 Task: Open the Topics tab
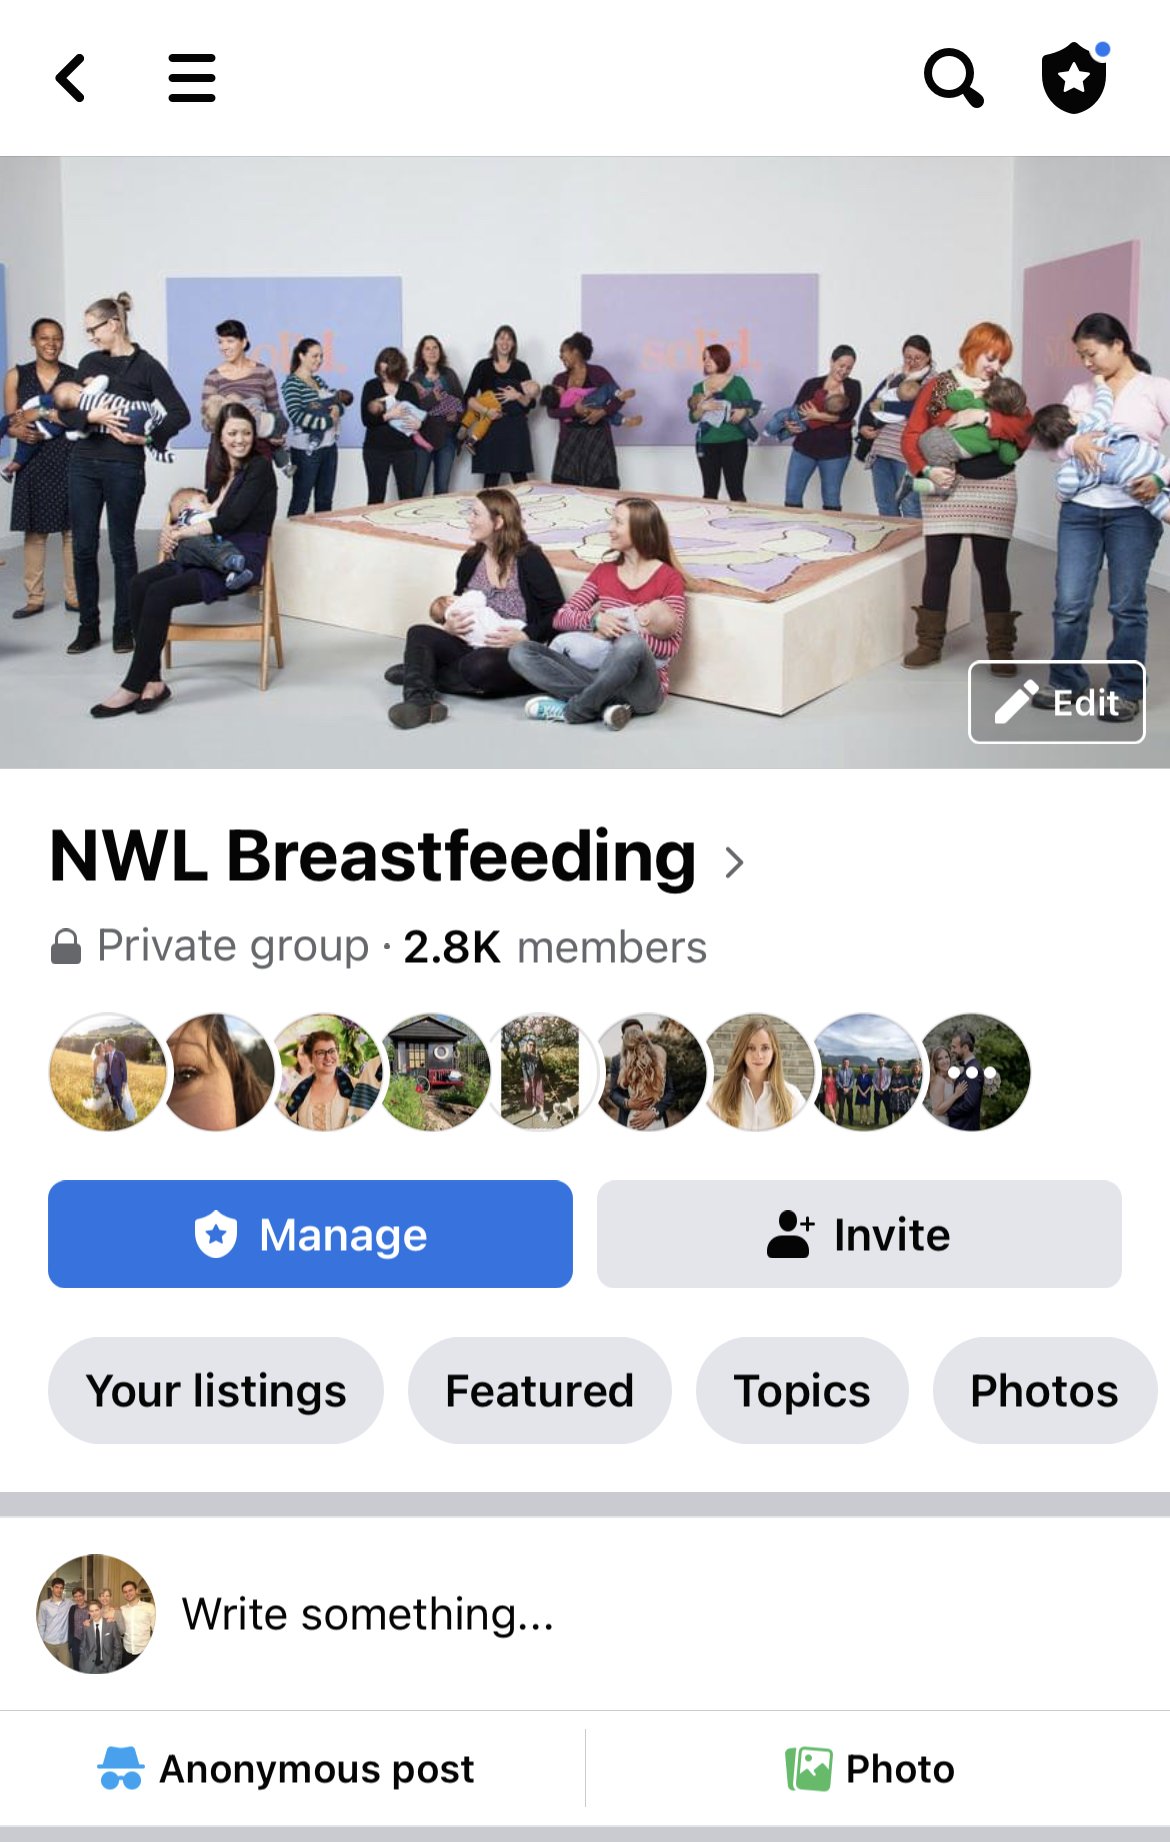click(x=802, y=1391)
